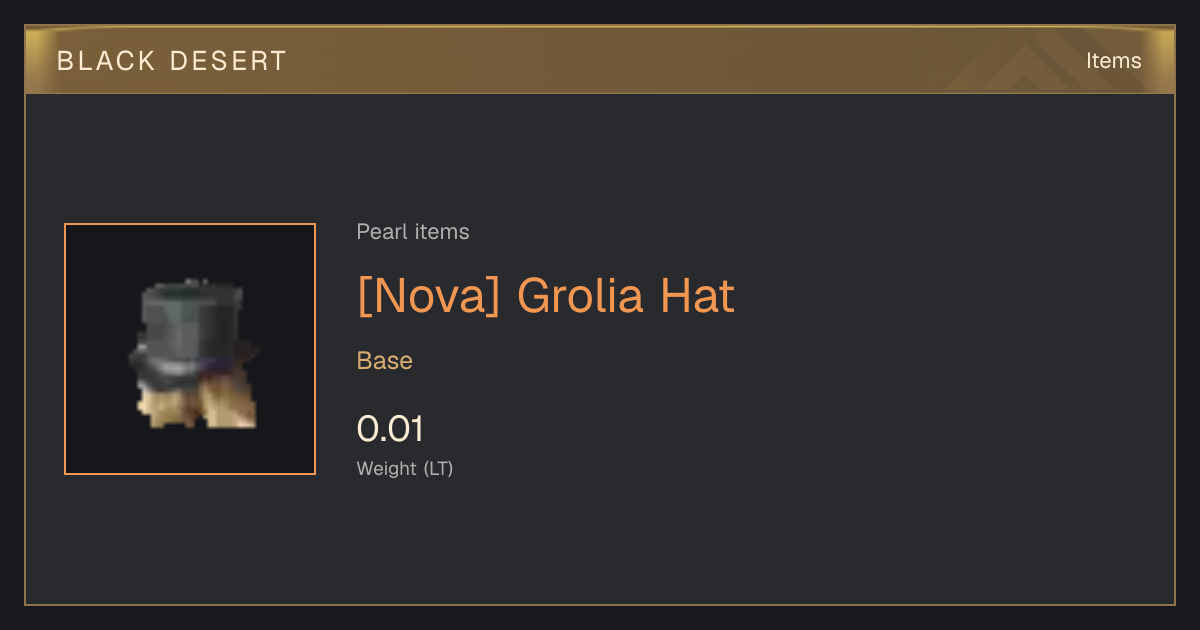Select the [Nova] class tag in title
This screenshot has height=630, width=1200.
coord(428,295)
